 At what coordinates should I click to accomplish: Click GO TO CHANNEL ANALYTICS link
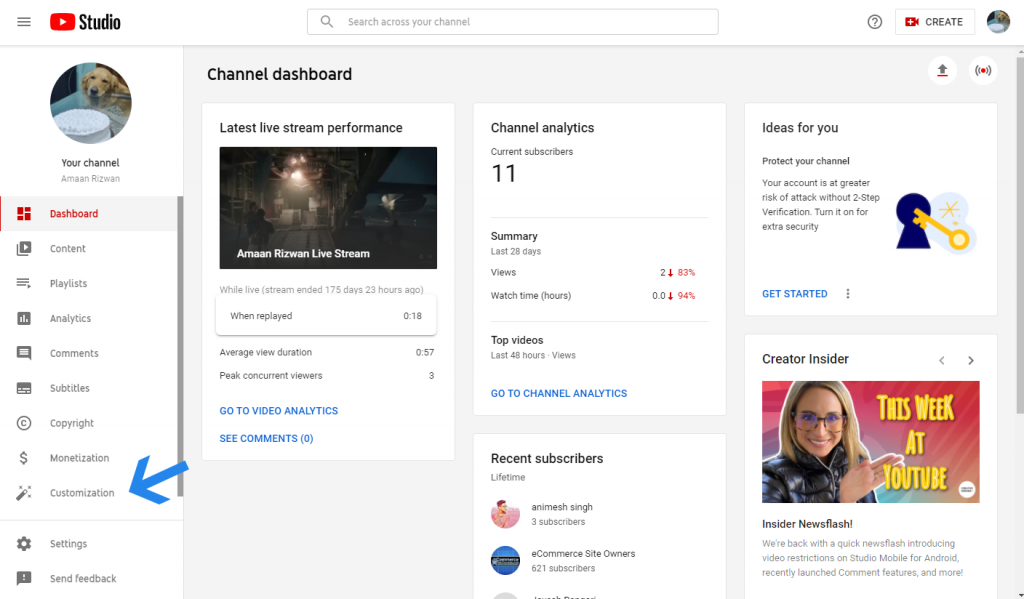(559, 393)
